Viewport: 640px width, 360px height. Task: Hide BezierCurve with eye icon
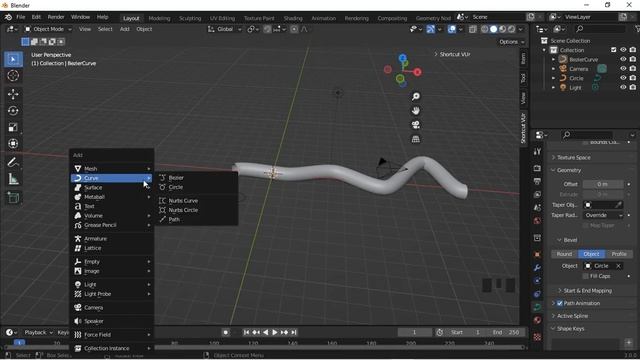[623, 59]
